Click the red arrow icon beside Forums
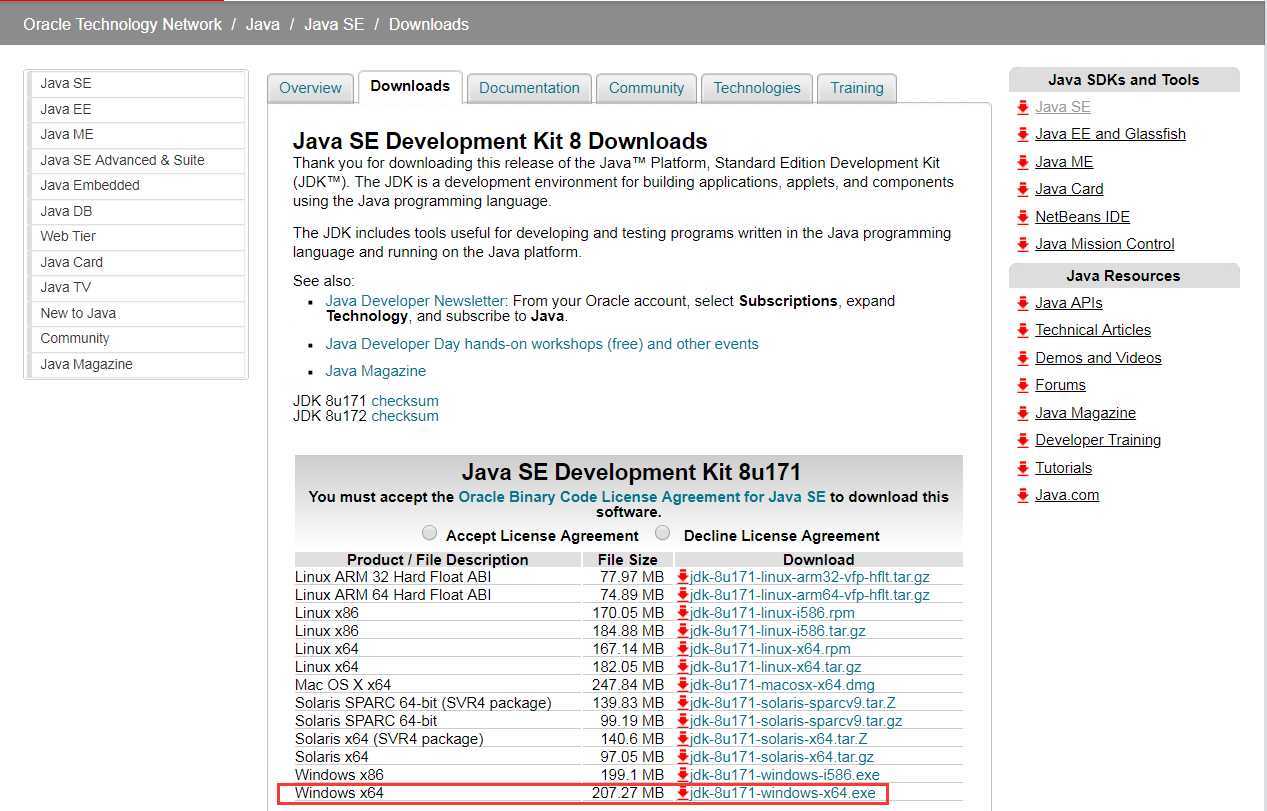This screenshot has width=1267, height=811. (1022, 385)
